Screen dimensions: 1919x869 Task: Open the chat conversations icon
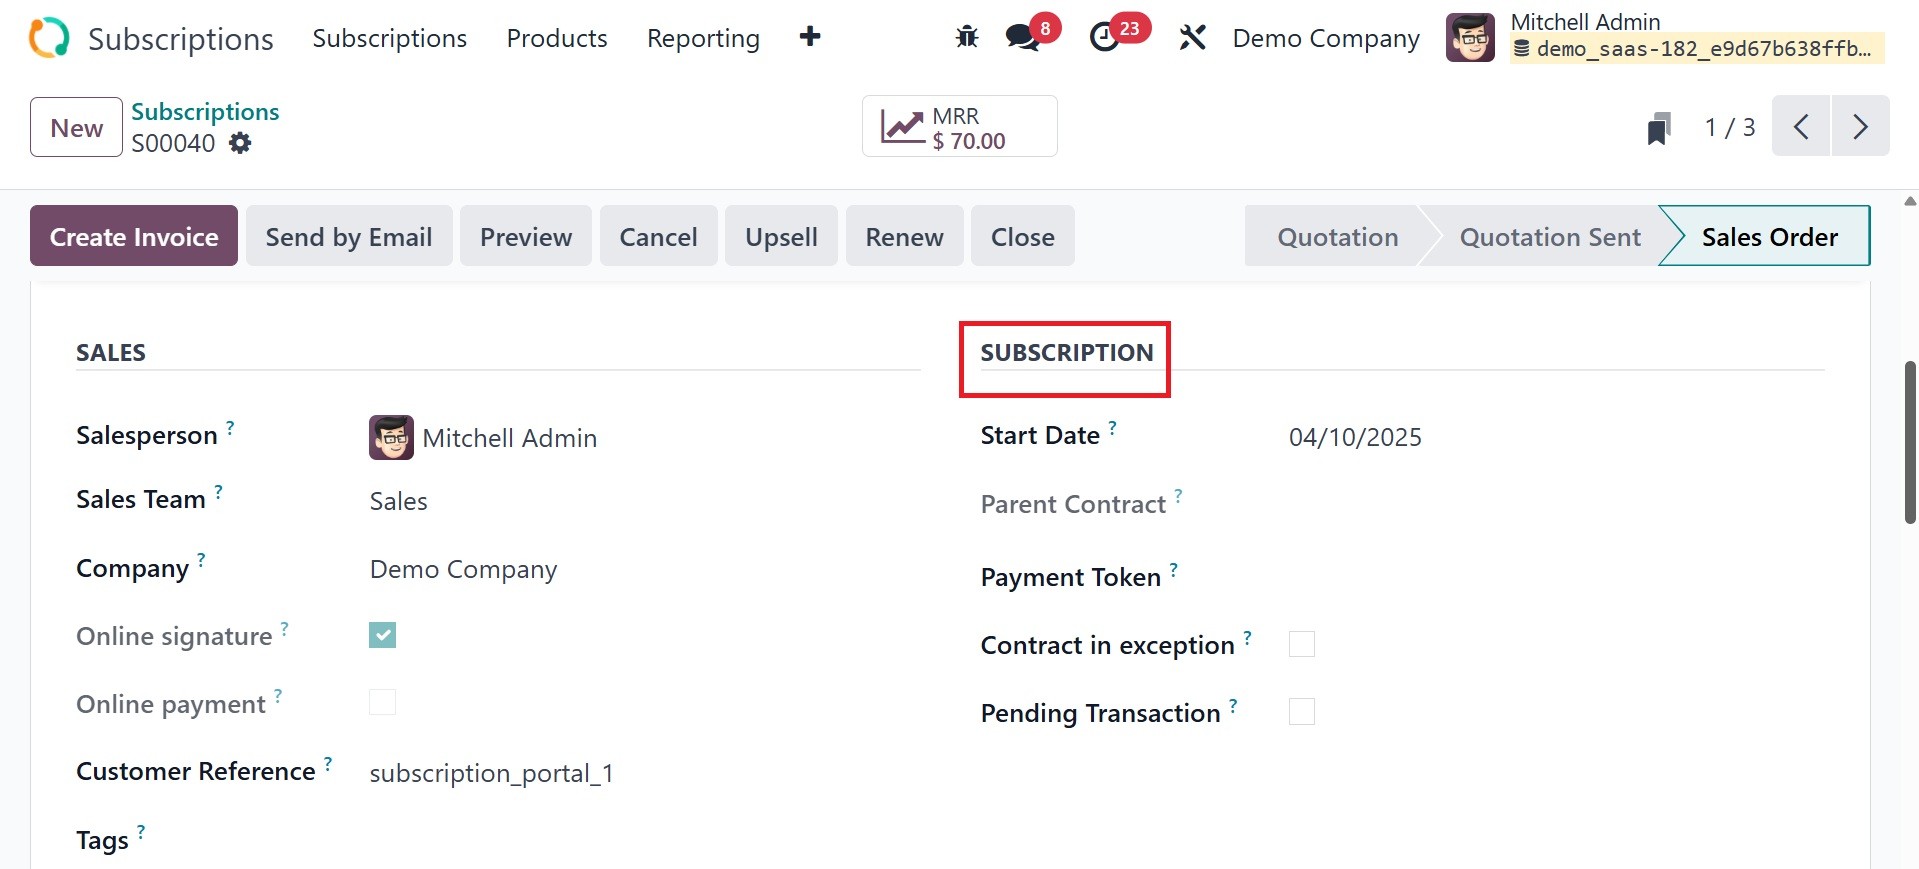point(1022,38)
